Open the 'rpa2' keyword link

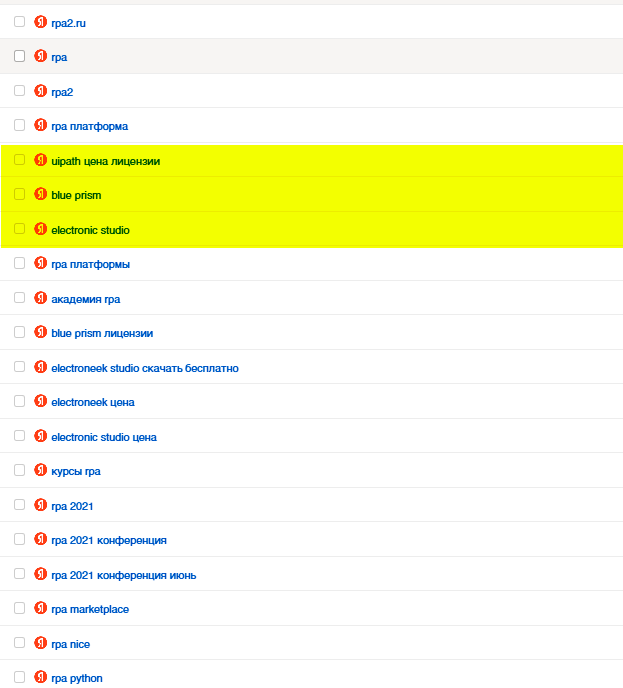pyautogui.click(x=62, y=93)
